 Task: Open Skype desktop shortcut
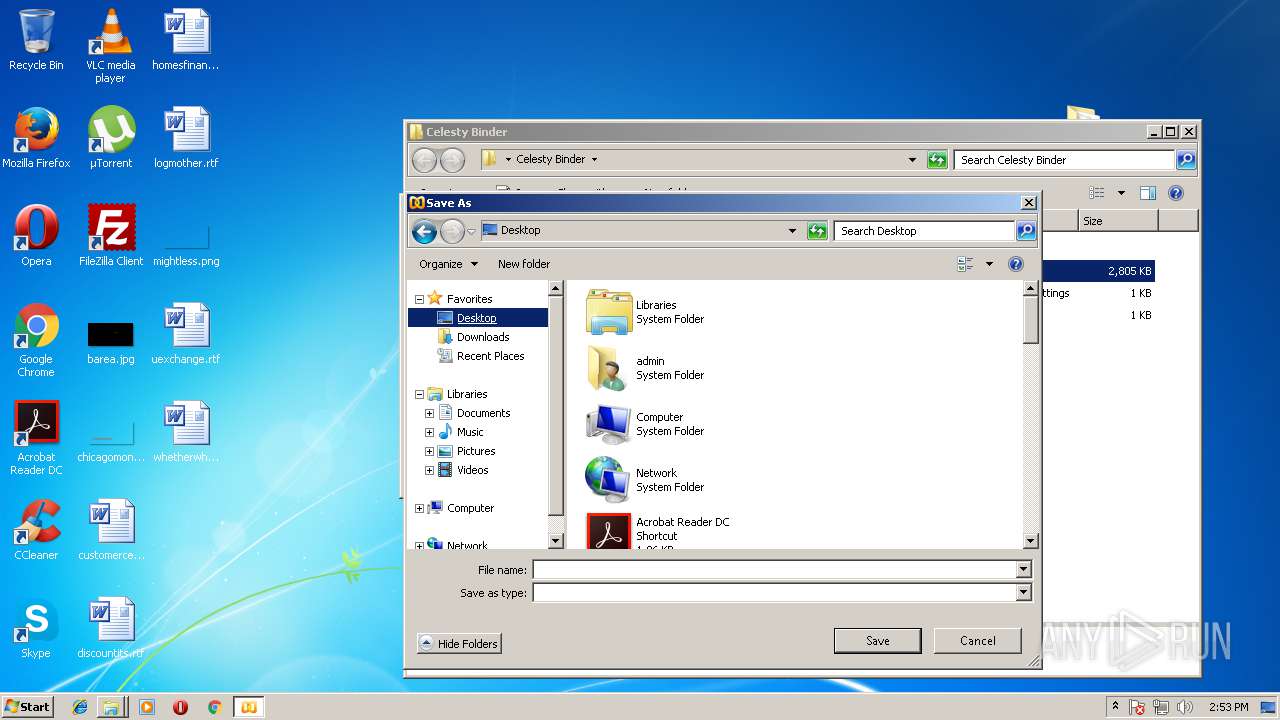36,628
